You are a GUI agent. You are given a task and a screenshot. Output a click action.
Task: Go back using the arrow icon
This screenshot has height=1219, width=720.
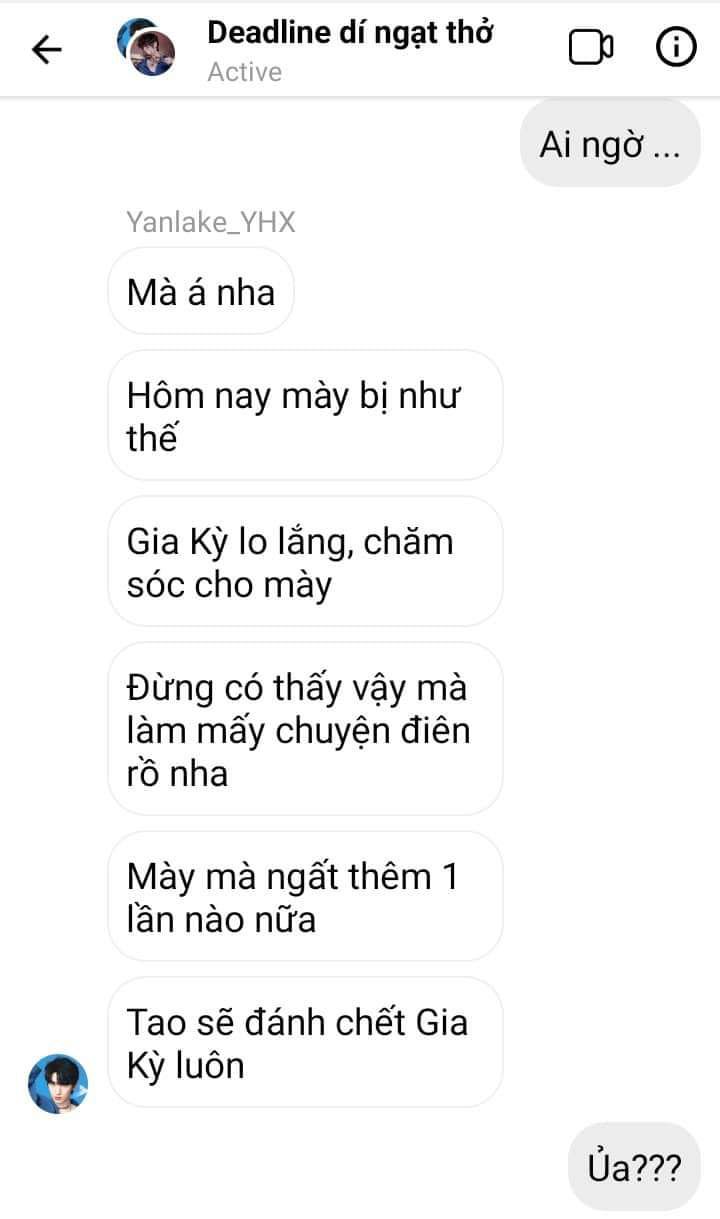[x=47, y=49]
